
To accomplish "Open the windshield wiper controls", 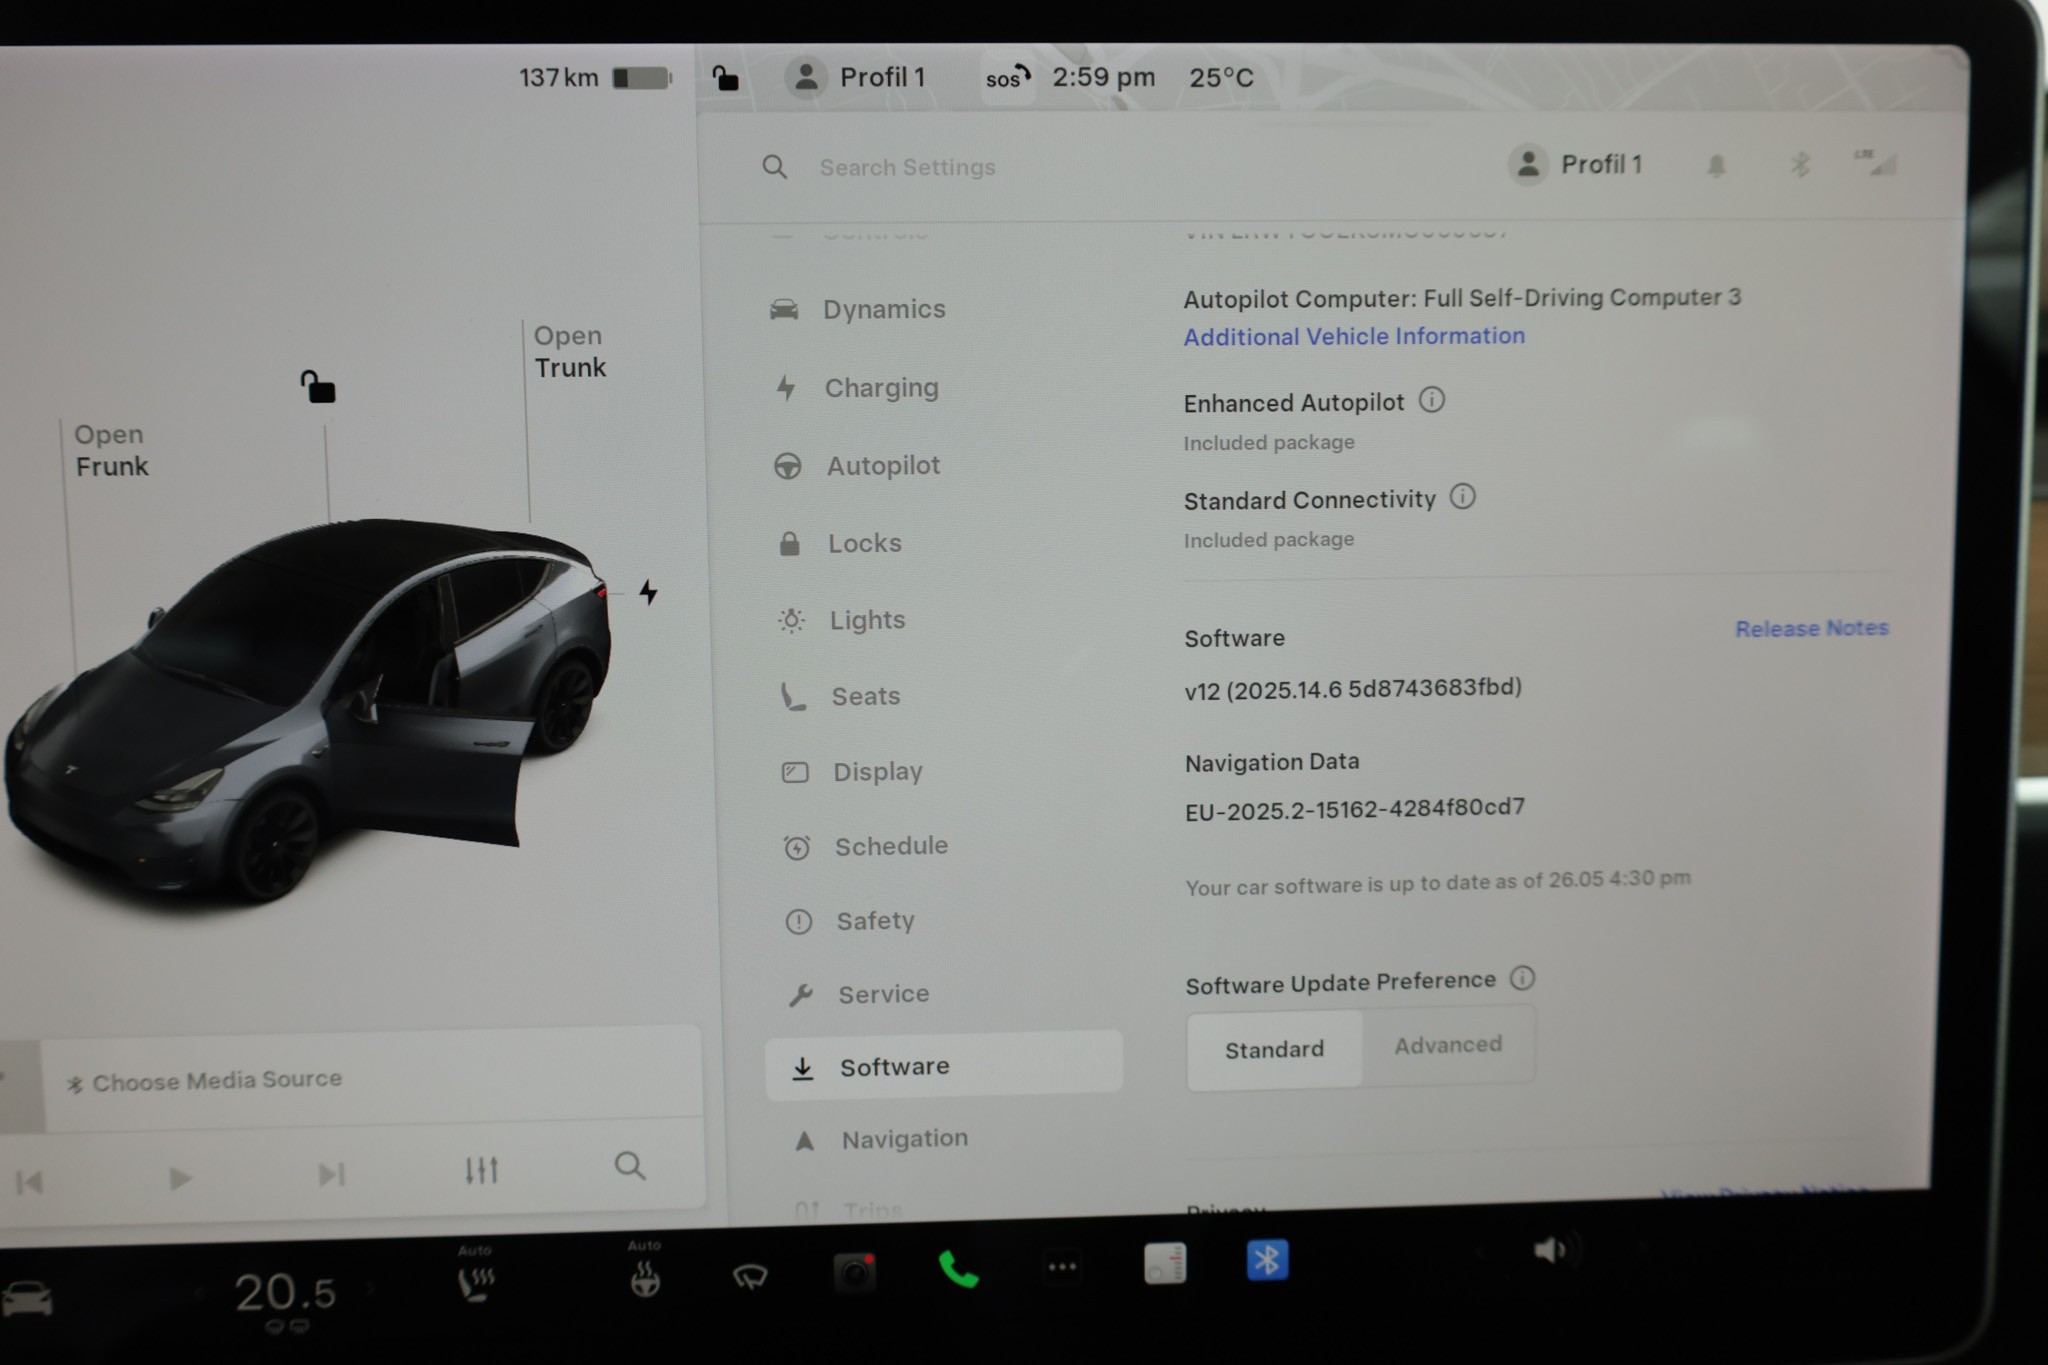I will click(x=750, y=1275).
